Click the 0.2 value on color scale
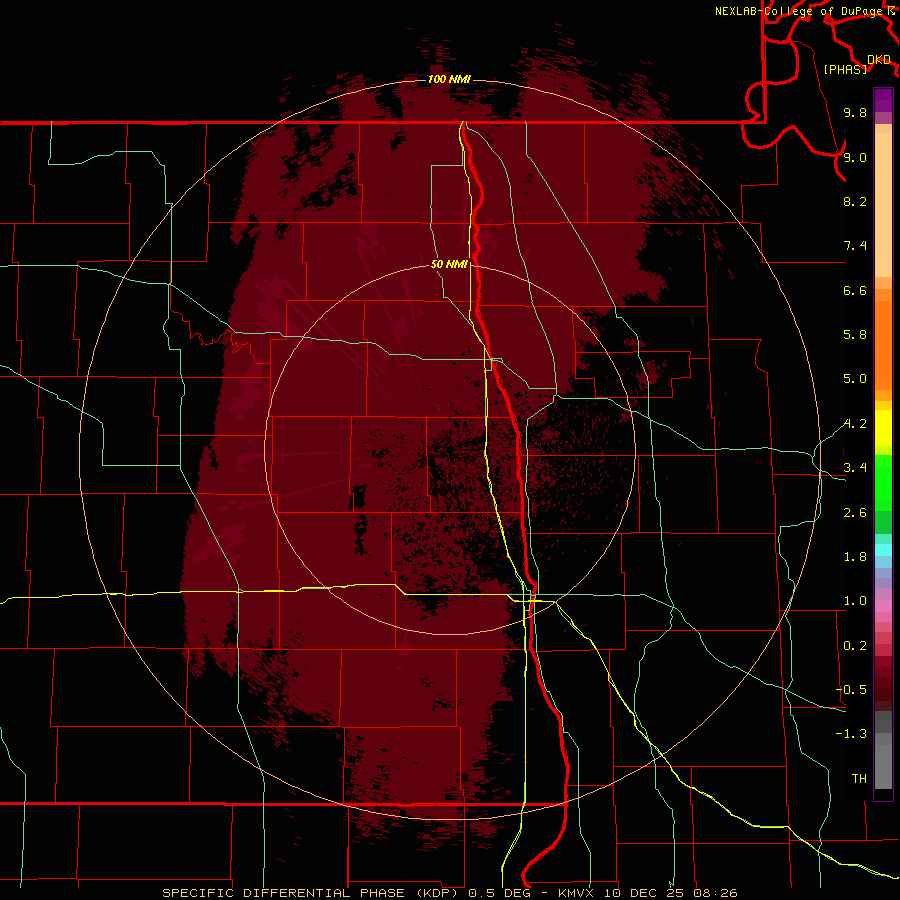The height and width of the screenshot is (900, 900). [855, 646]
